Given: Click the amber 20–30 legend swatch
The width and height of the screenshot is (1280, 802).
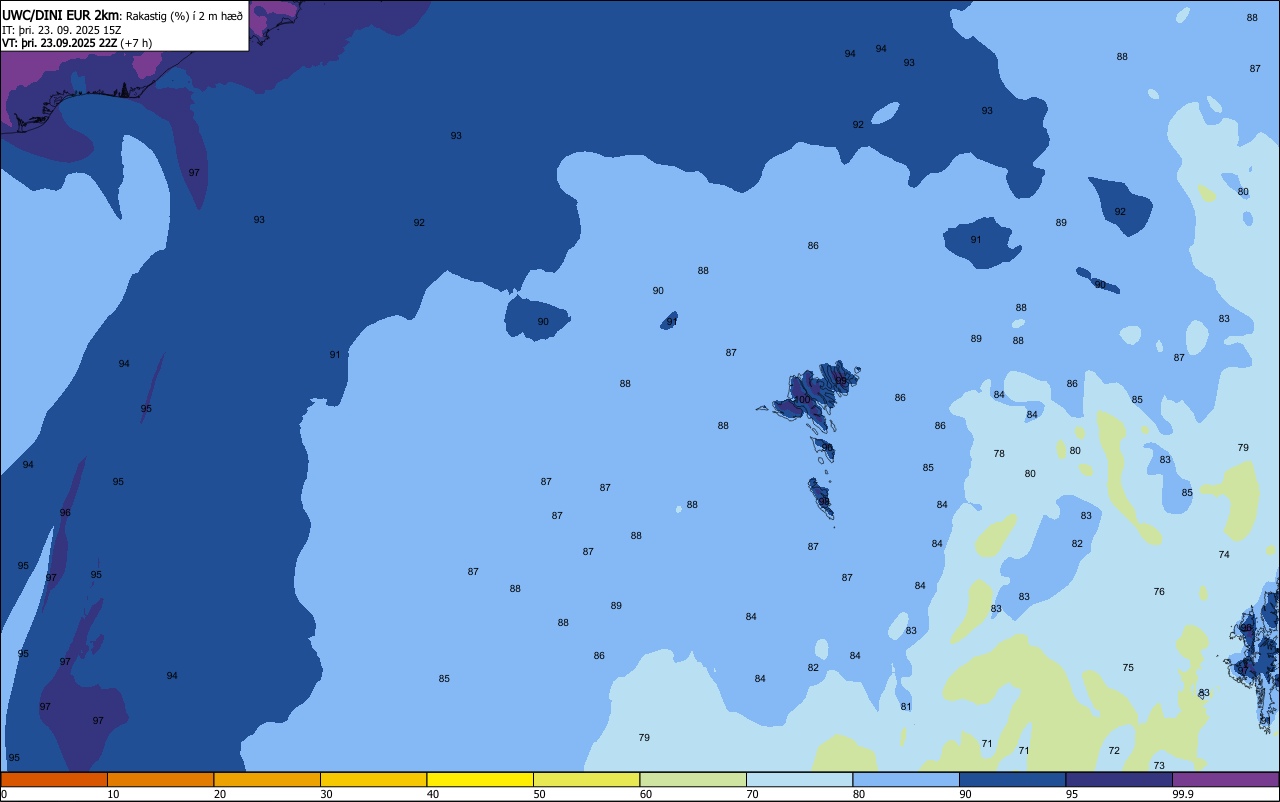Looking at the screenshot, I should click(x=267, y=779).
